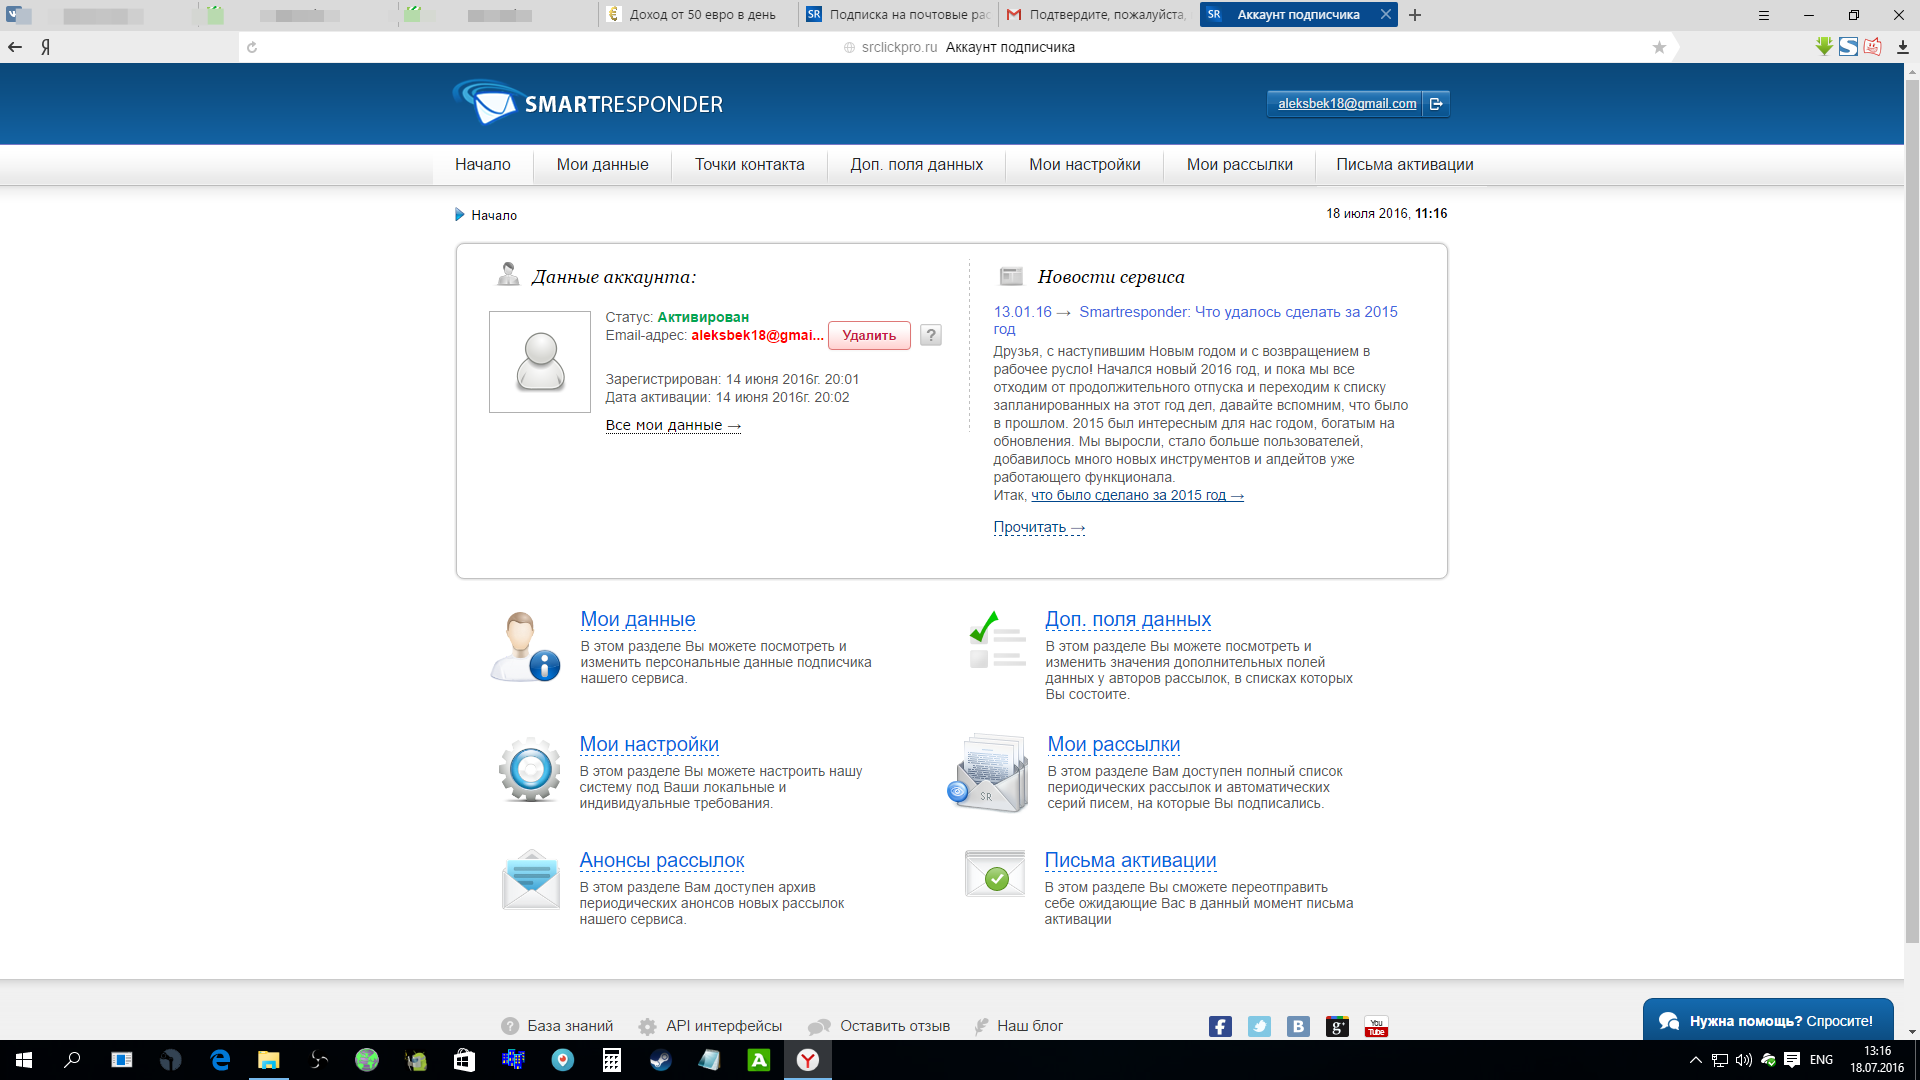Open the API интерфейсы footer link
The height and width of the screenshot is (1080, 1920).
pyautogui.click(x=724, y=1026)
